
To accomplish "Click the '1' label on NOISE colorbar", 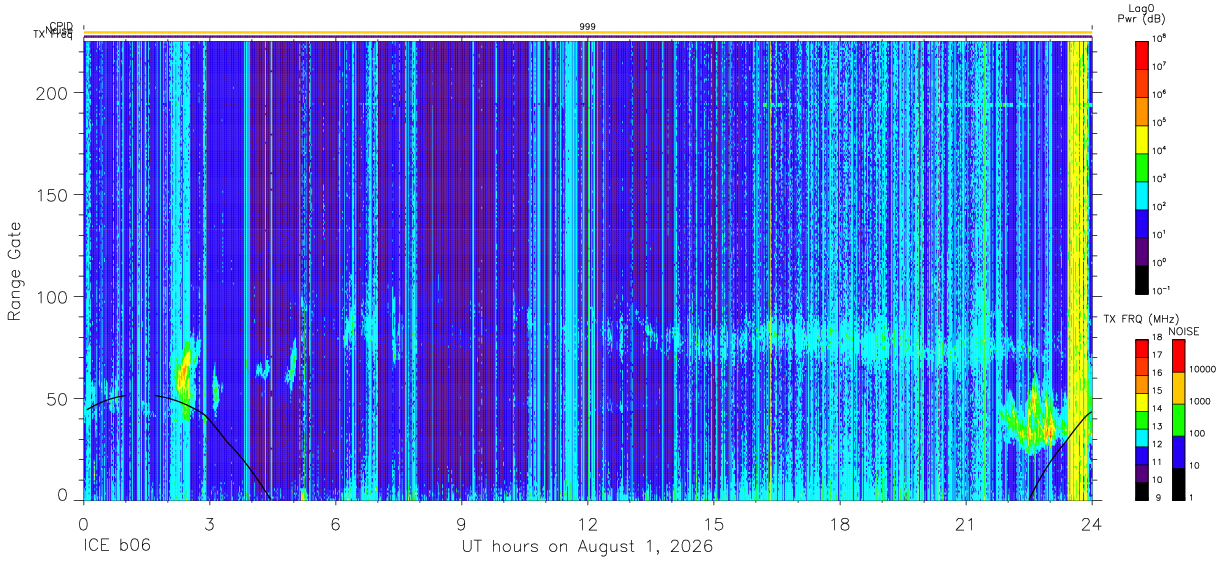I will click(1191, 498).
